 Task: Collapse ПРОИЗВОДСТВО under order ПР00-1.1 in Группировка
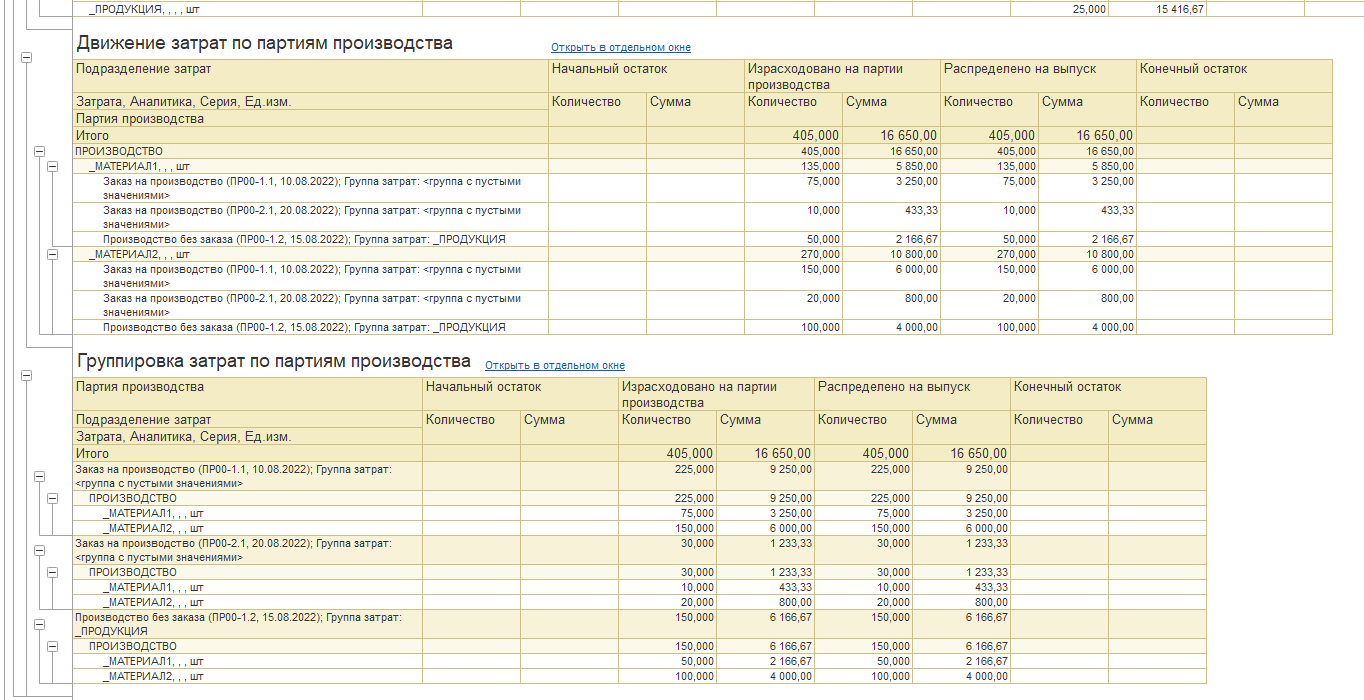pyautogui.click(x=54, y=499)
